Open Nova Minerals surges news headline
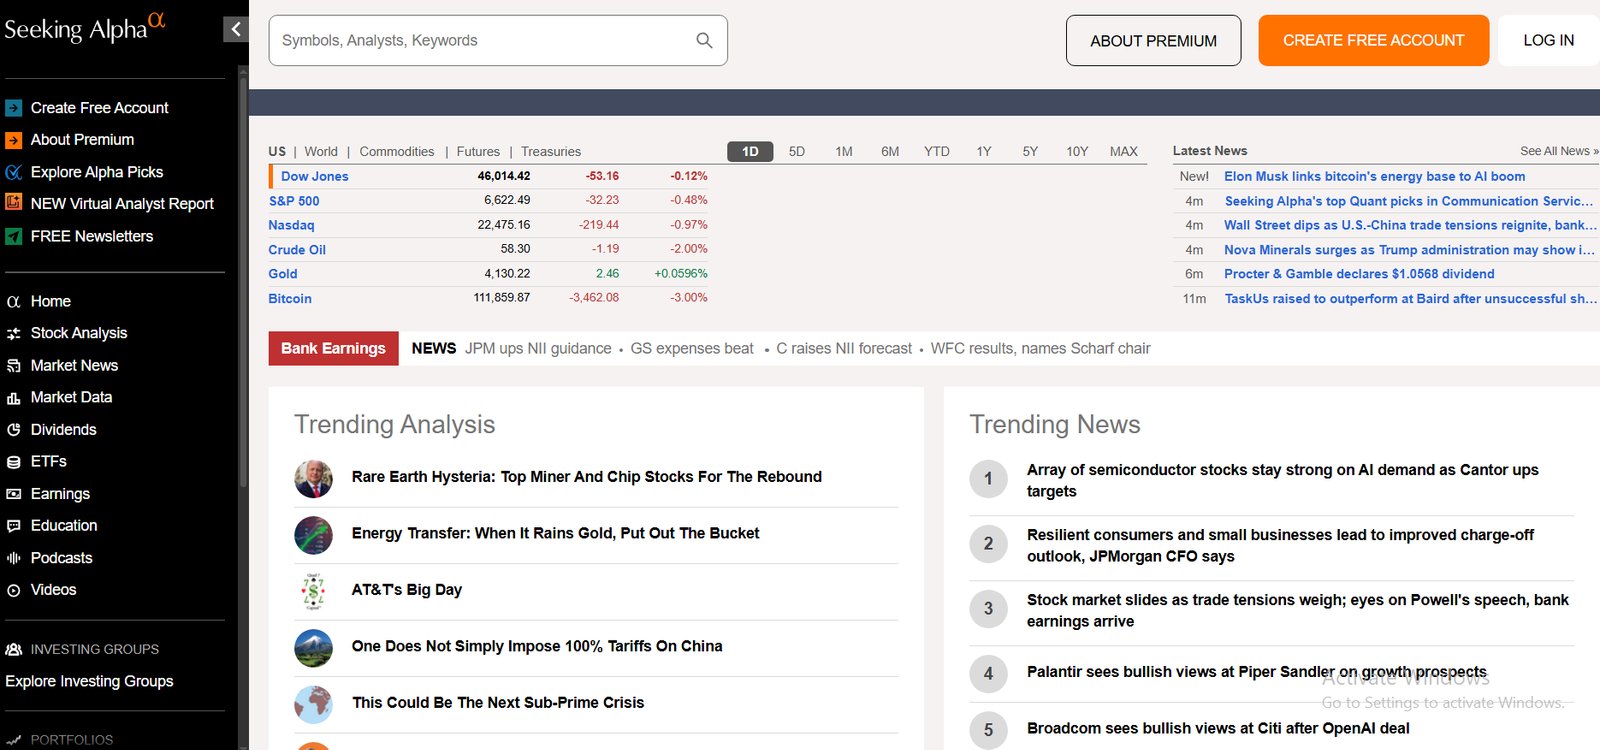 (1410, 250)
